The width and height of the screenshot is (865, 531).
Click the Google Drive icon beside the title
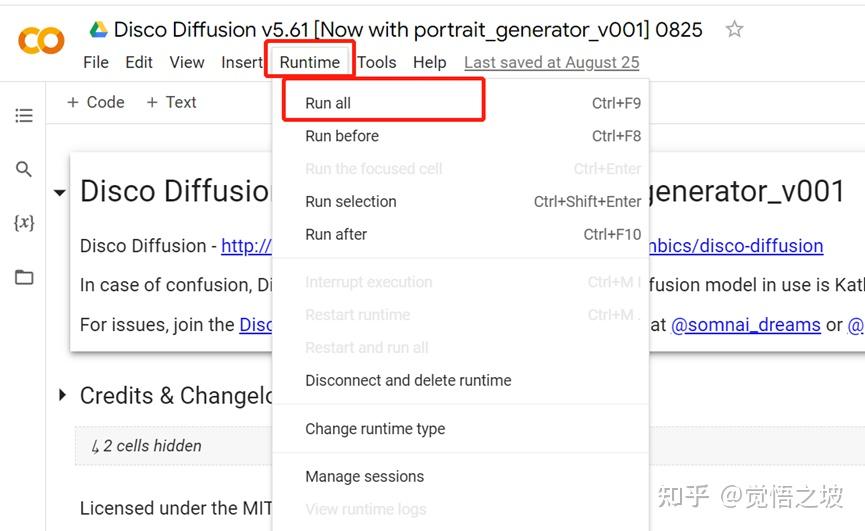click(99, 29)
